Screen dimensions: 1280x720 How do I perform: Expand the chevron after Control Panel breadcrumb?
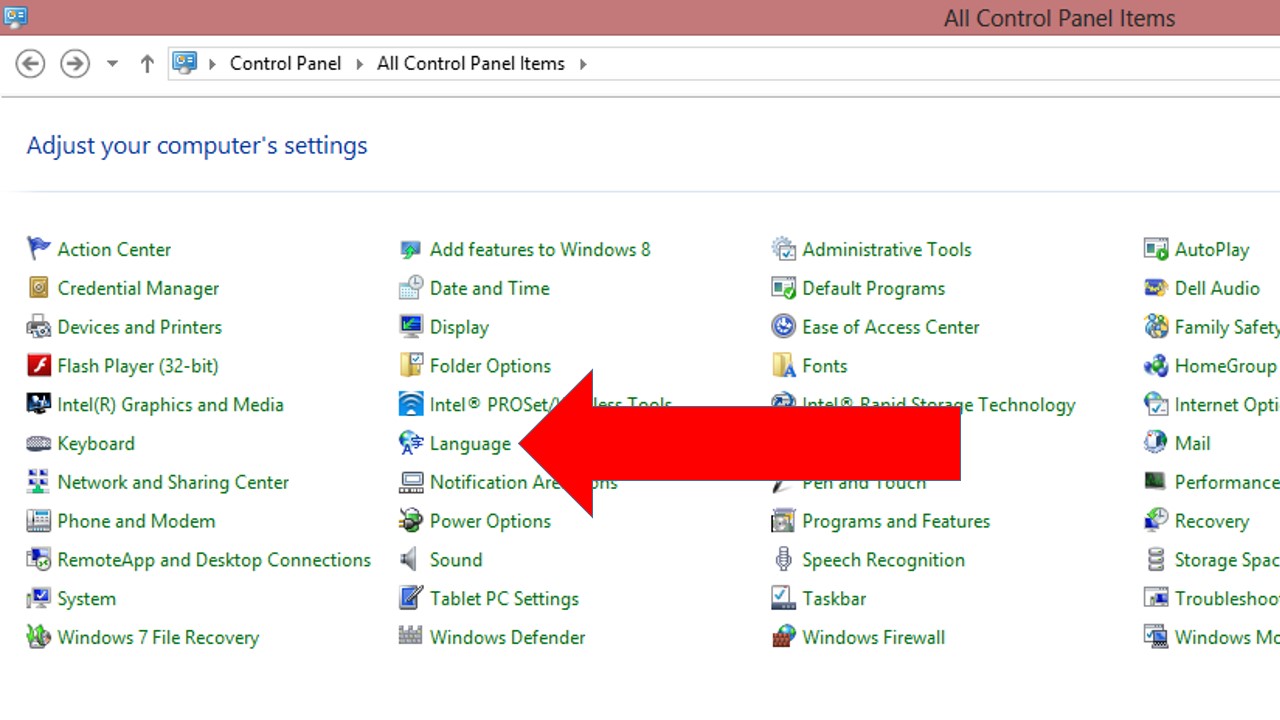click(x=360, y=64)
